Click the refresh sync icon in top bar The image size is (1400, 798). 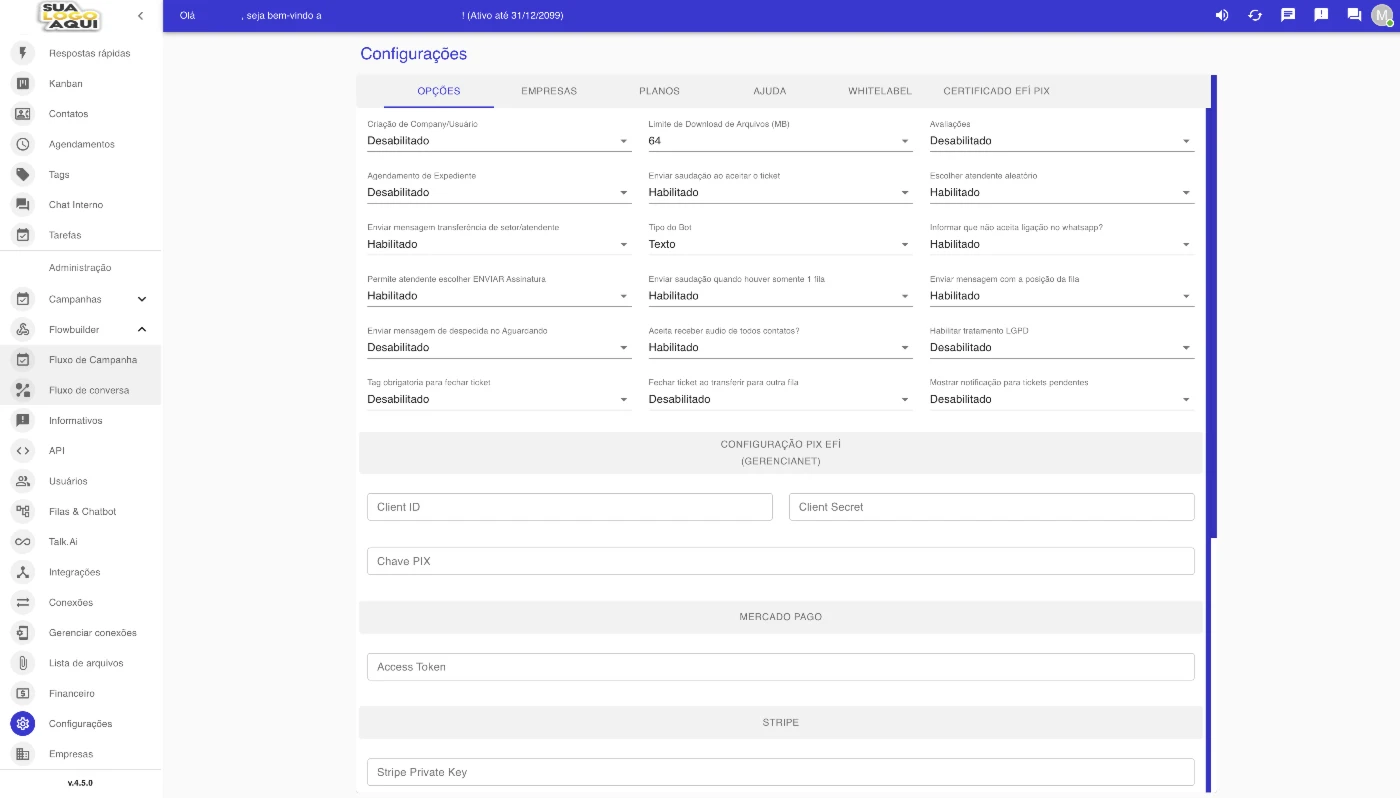pos(1255,15)
